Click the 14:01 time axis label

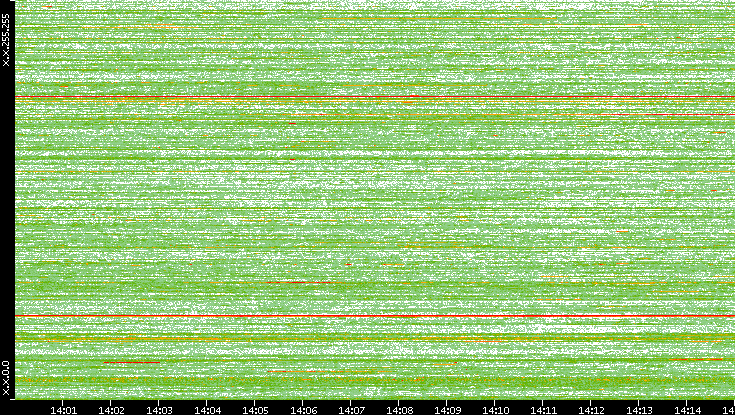(x=63, y=410)
